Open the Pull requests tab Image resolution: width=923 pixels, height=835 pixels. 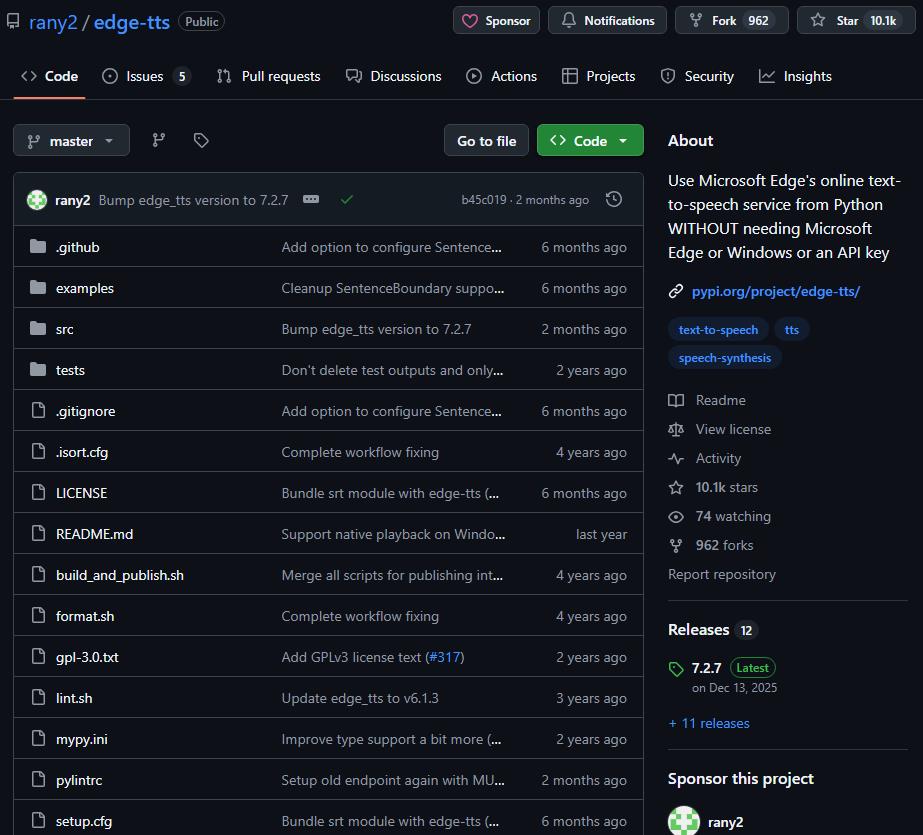tap(268, 76)
